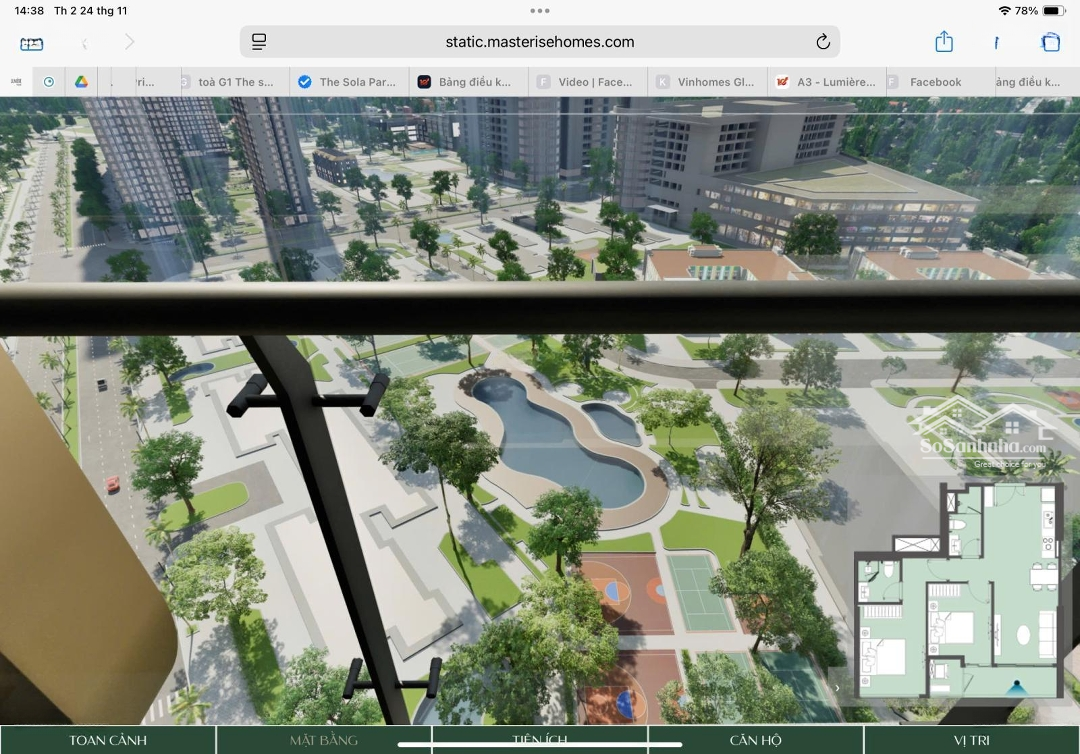Select the TOAN CẢNH menu item

pyautogui.click(x=108, y=740)
